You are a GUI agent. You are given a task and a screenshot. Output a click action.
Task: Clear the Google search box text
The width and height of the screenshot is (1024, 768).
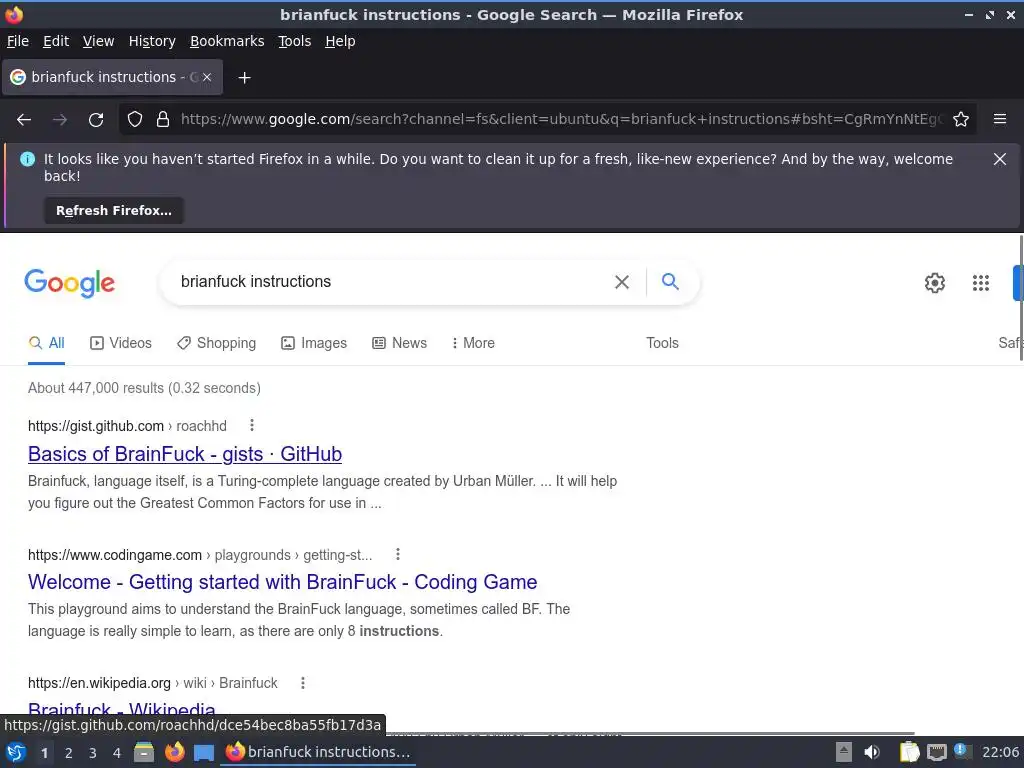point(622,282)
